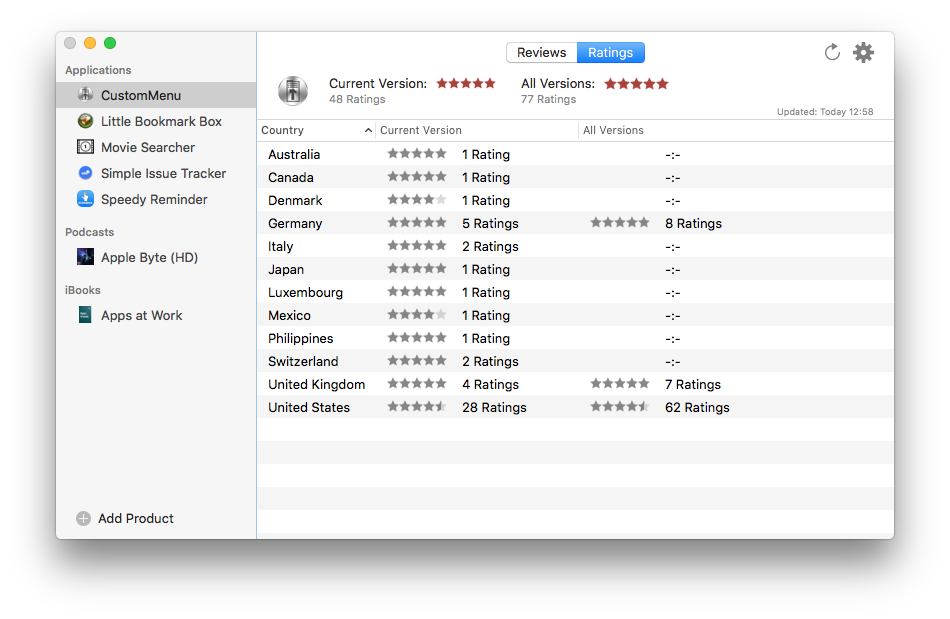Viewport: 950px width, 619px height.
Task: Select the Philippines row
Action: 576,339
